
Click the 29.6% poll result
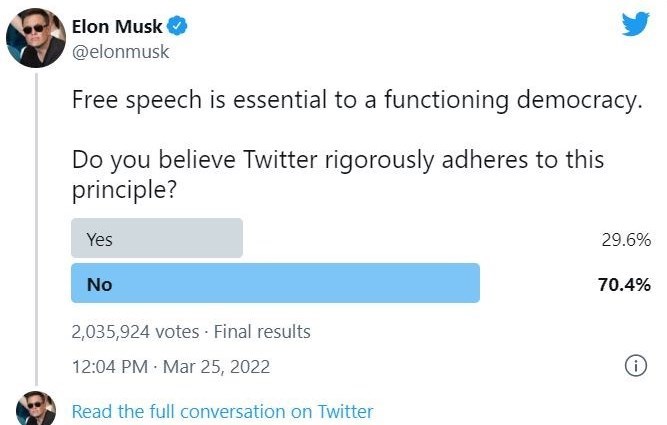click(625, 240)
